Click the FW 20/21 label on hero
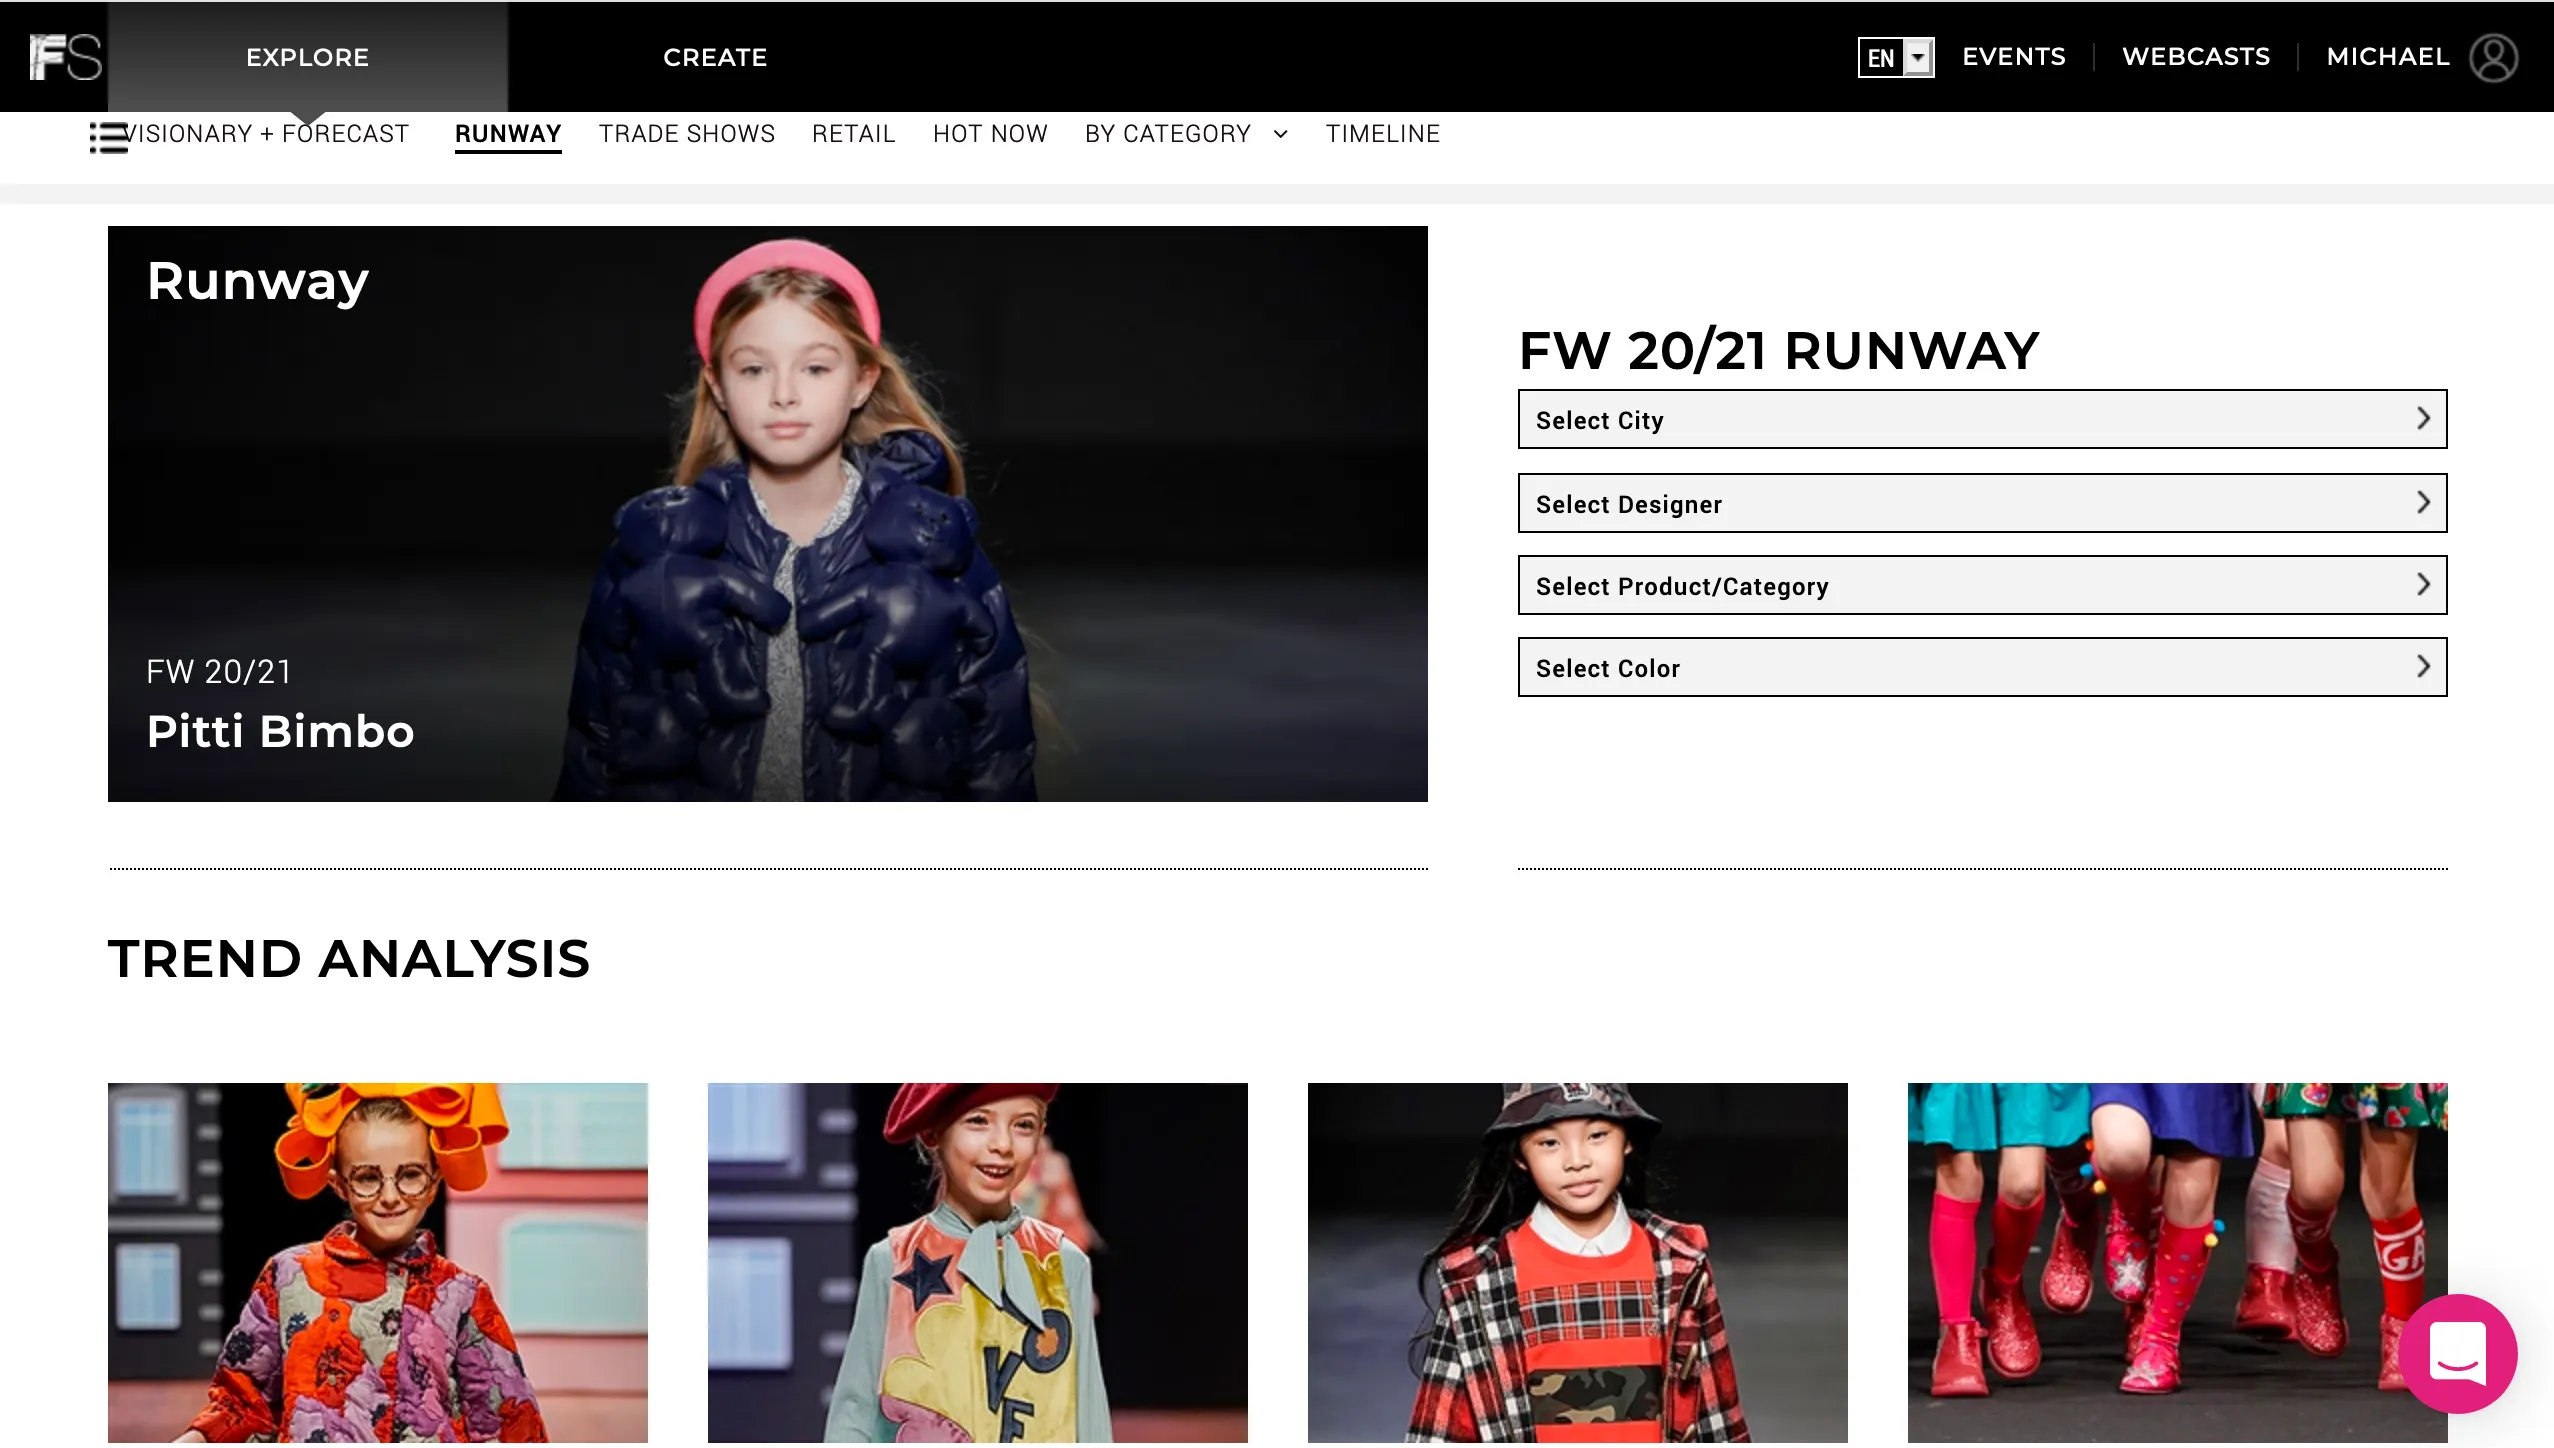2554x1448 pixels. (x=219, y=672)
